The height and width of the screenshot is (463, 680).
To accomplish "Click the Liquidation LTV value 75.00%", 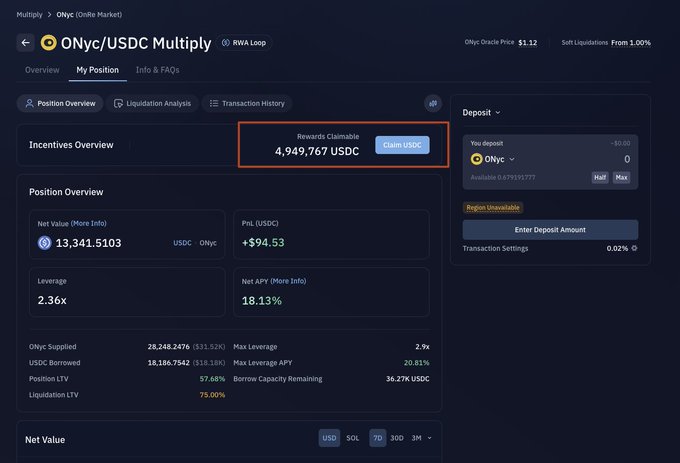I will click(212, 395).
